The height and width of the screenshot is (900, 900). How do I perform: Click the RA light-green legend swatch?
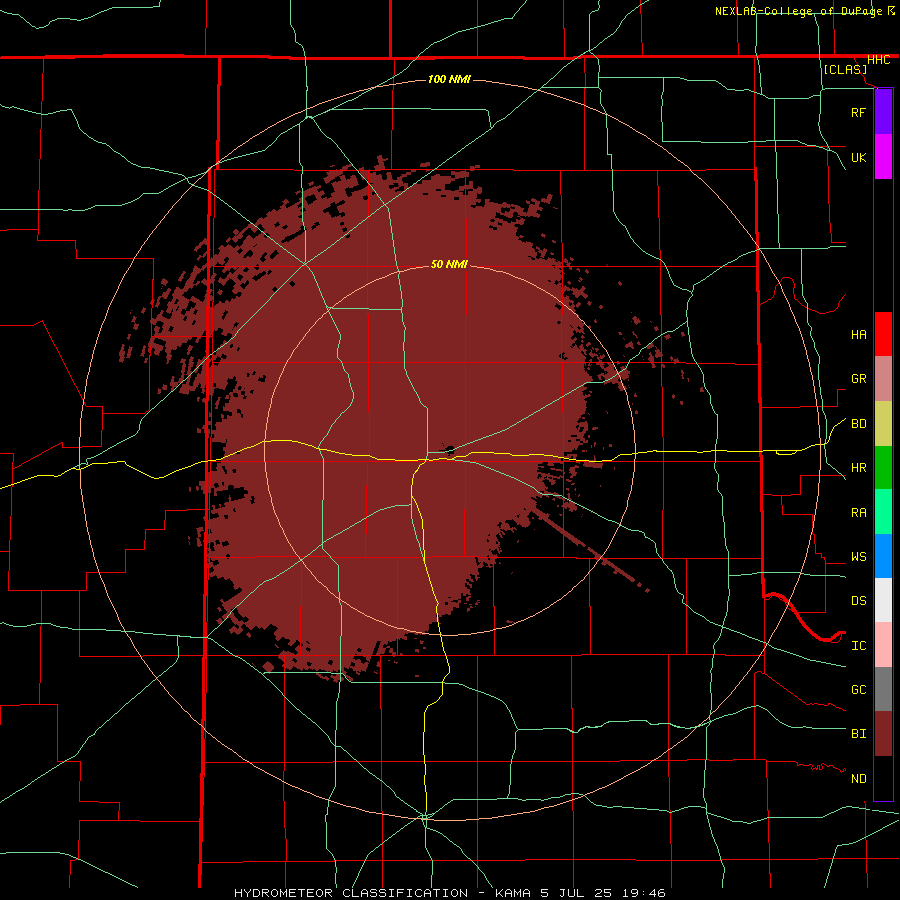[x=883, y=512]
